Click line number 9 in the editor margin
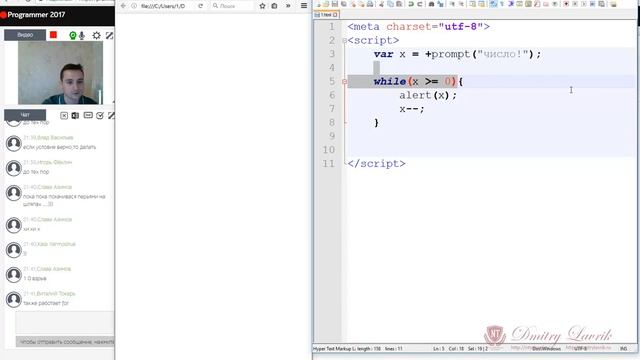640x360 pixels. [331, 136]
